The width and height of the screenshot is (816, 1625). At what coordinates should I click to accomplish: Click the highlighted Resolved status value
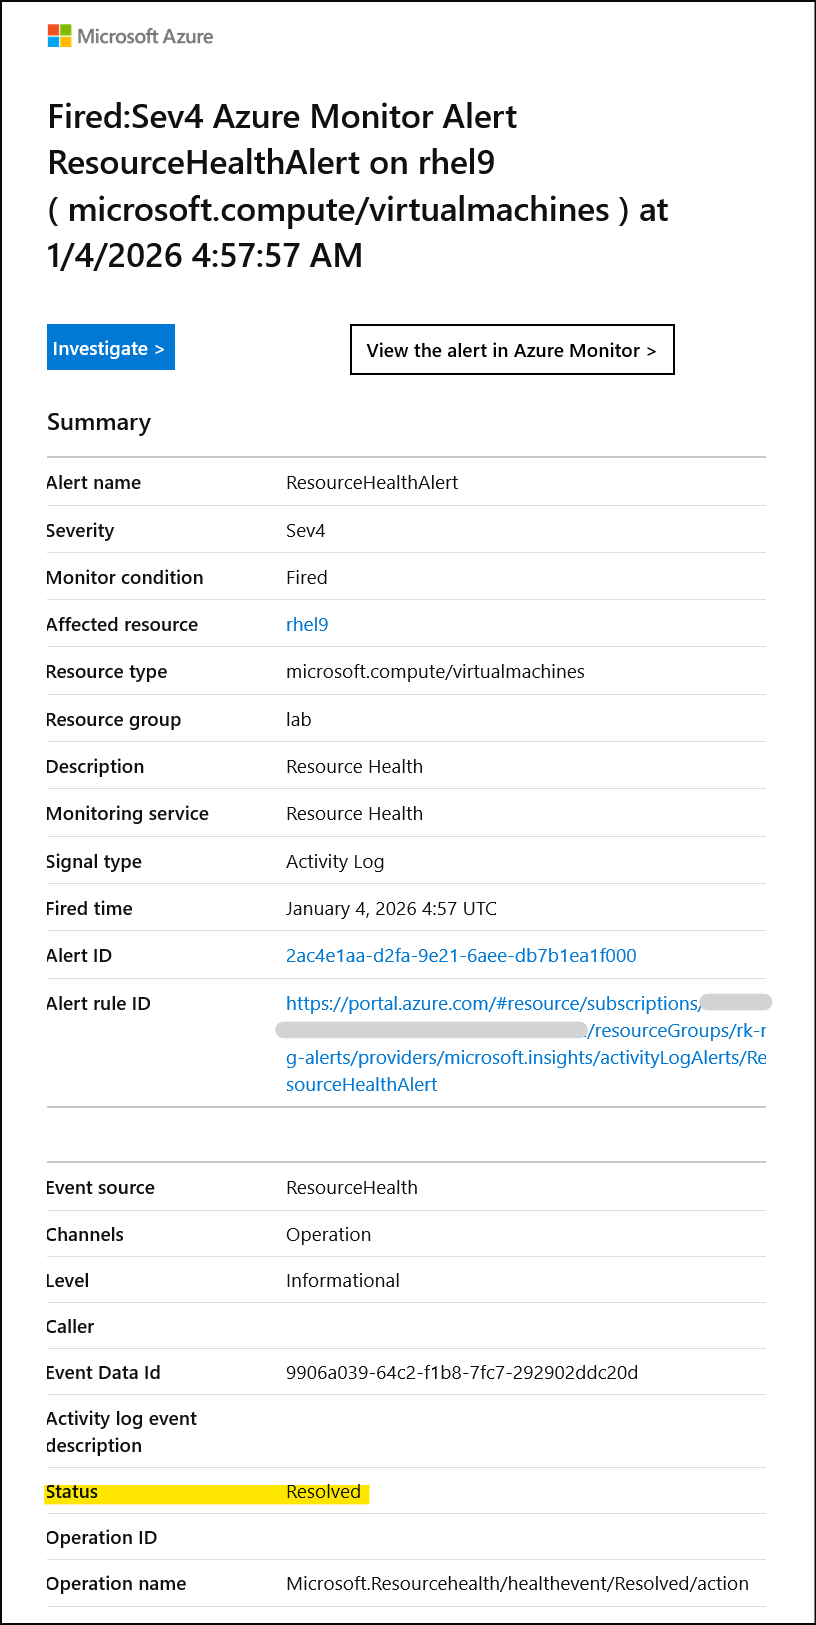pyautogui.click(x=323, y=1491)
